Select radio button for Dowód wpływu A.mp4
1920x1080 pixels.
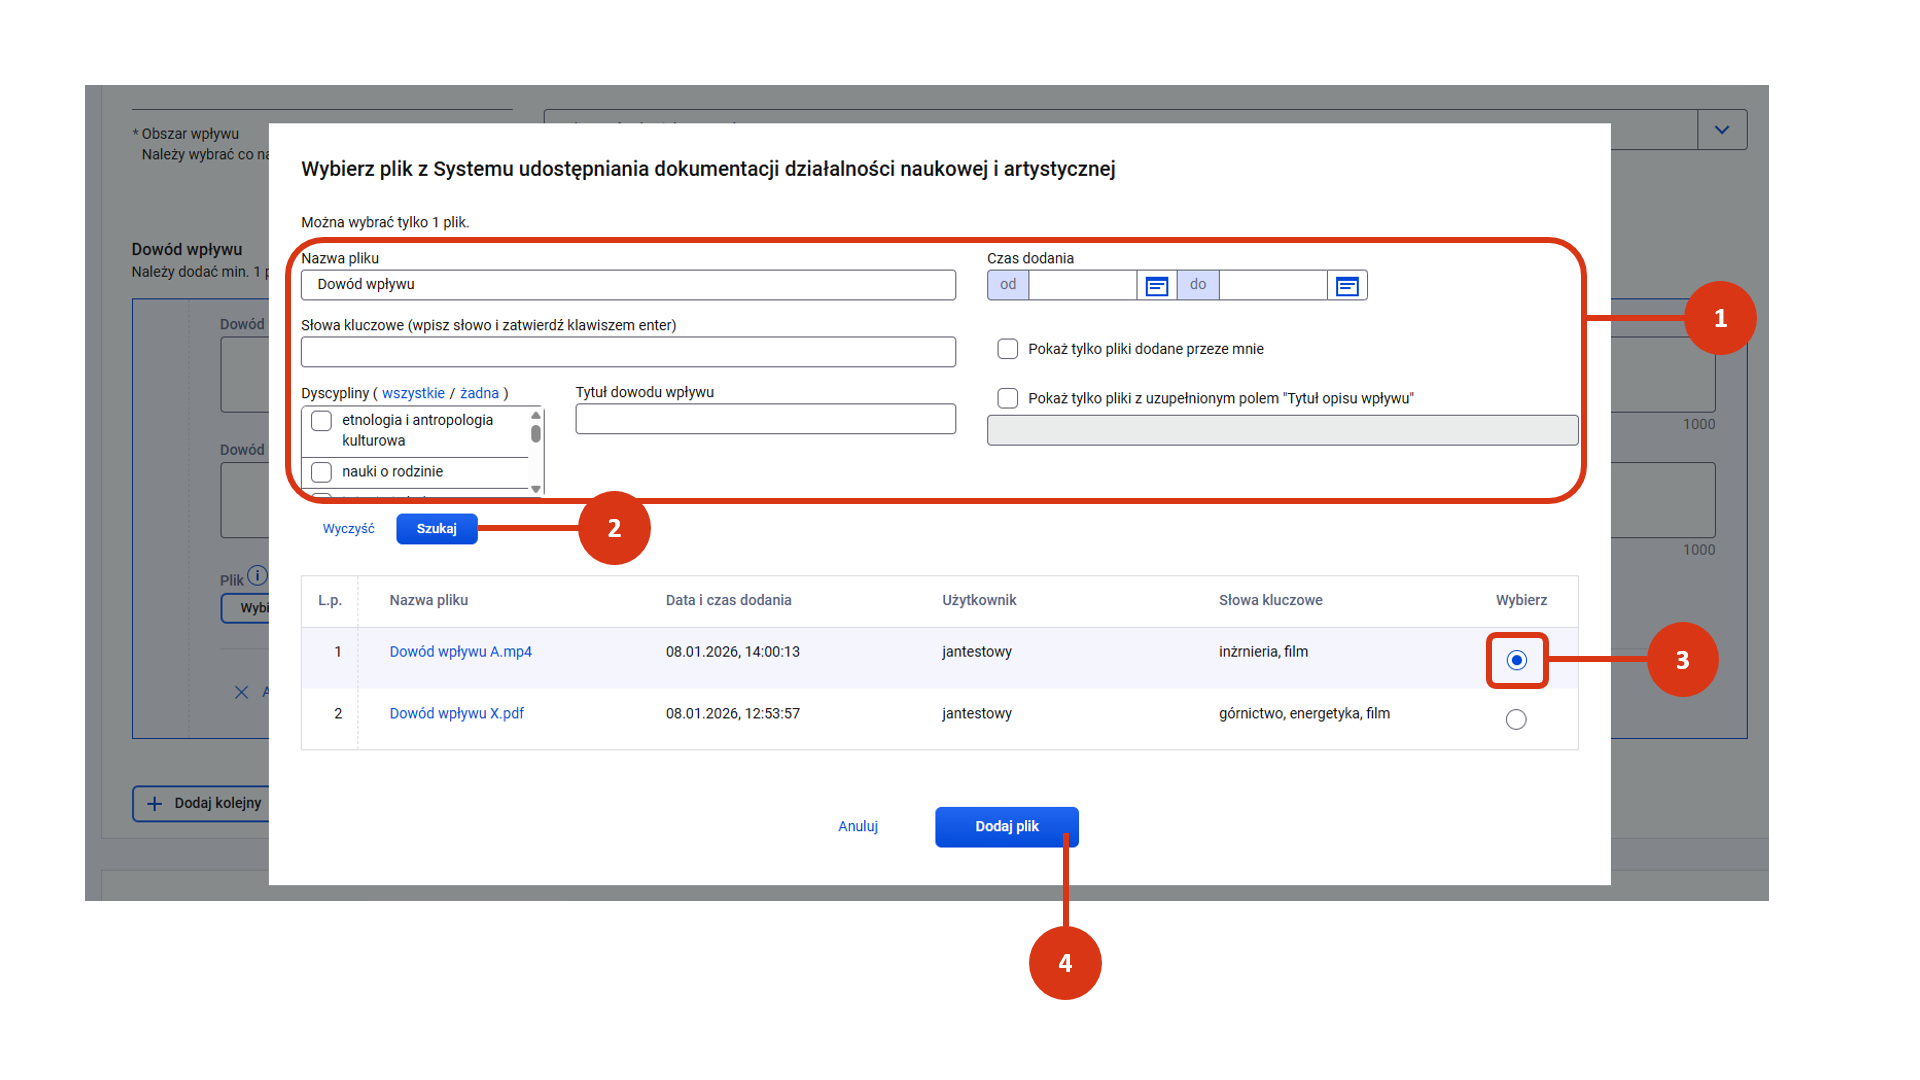1516,660
